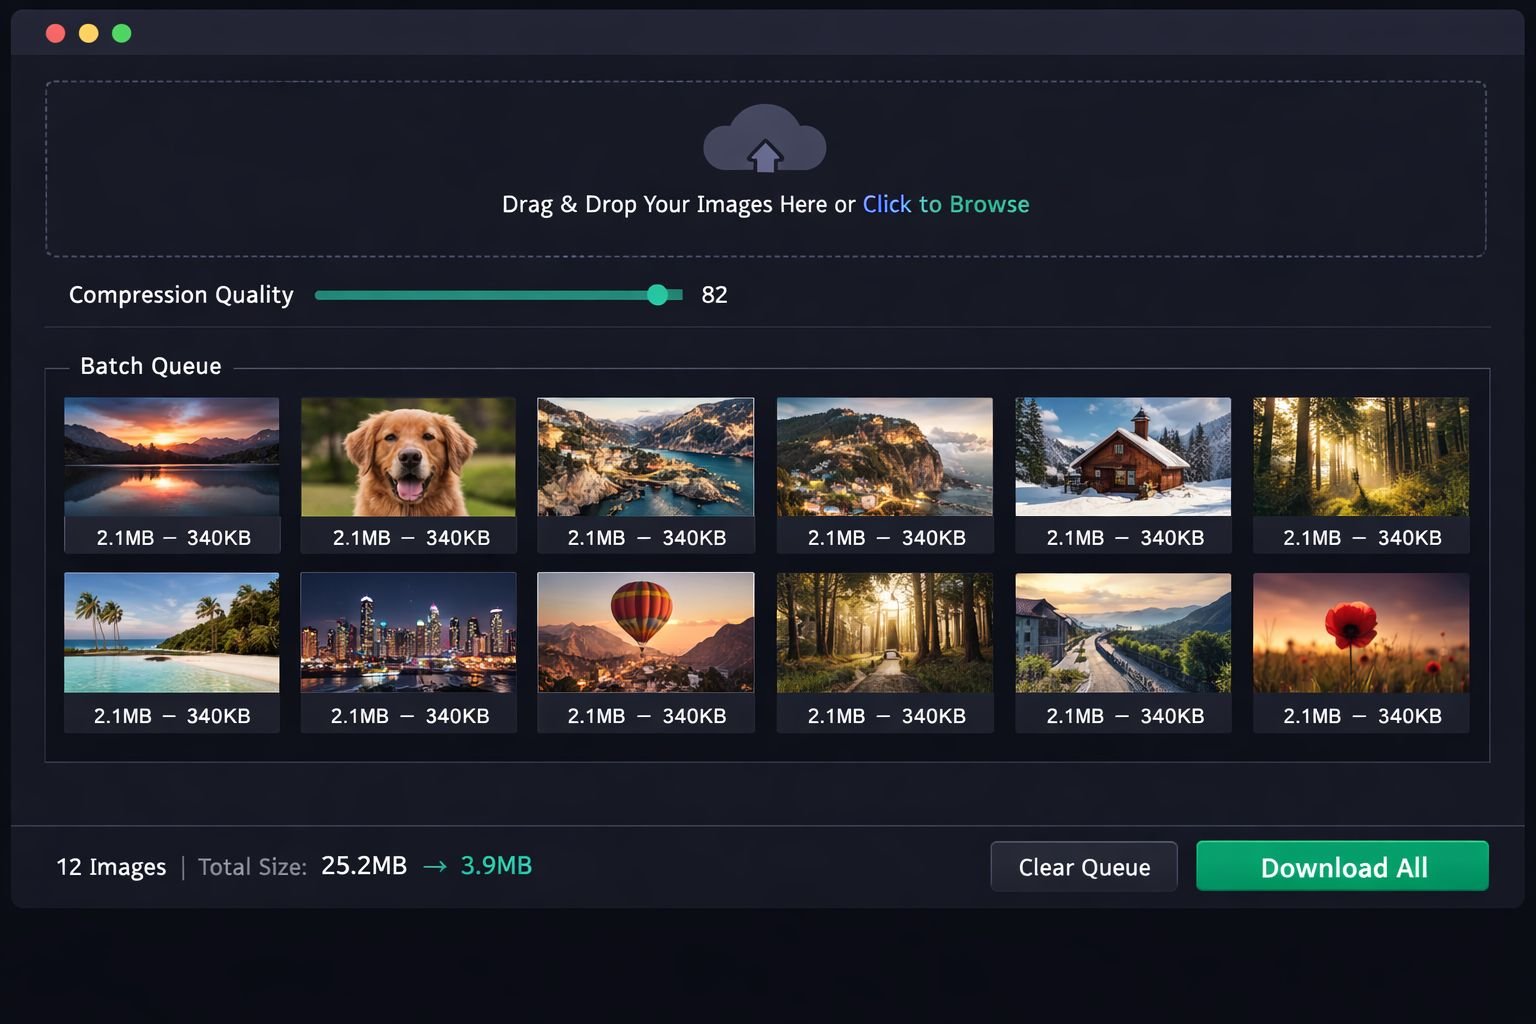The height and width of the screenshot is (1024, 1536).
Task: Select the coastal harbor aerial thumbnail
Action: tap(646, 457)
